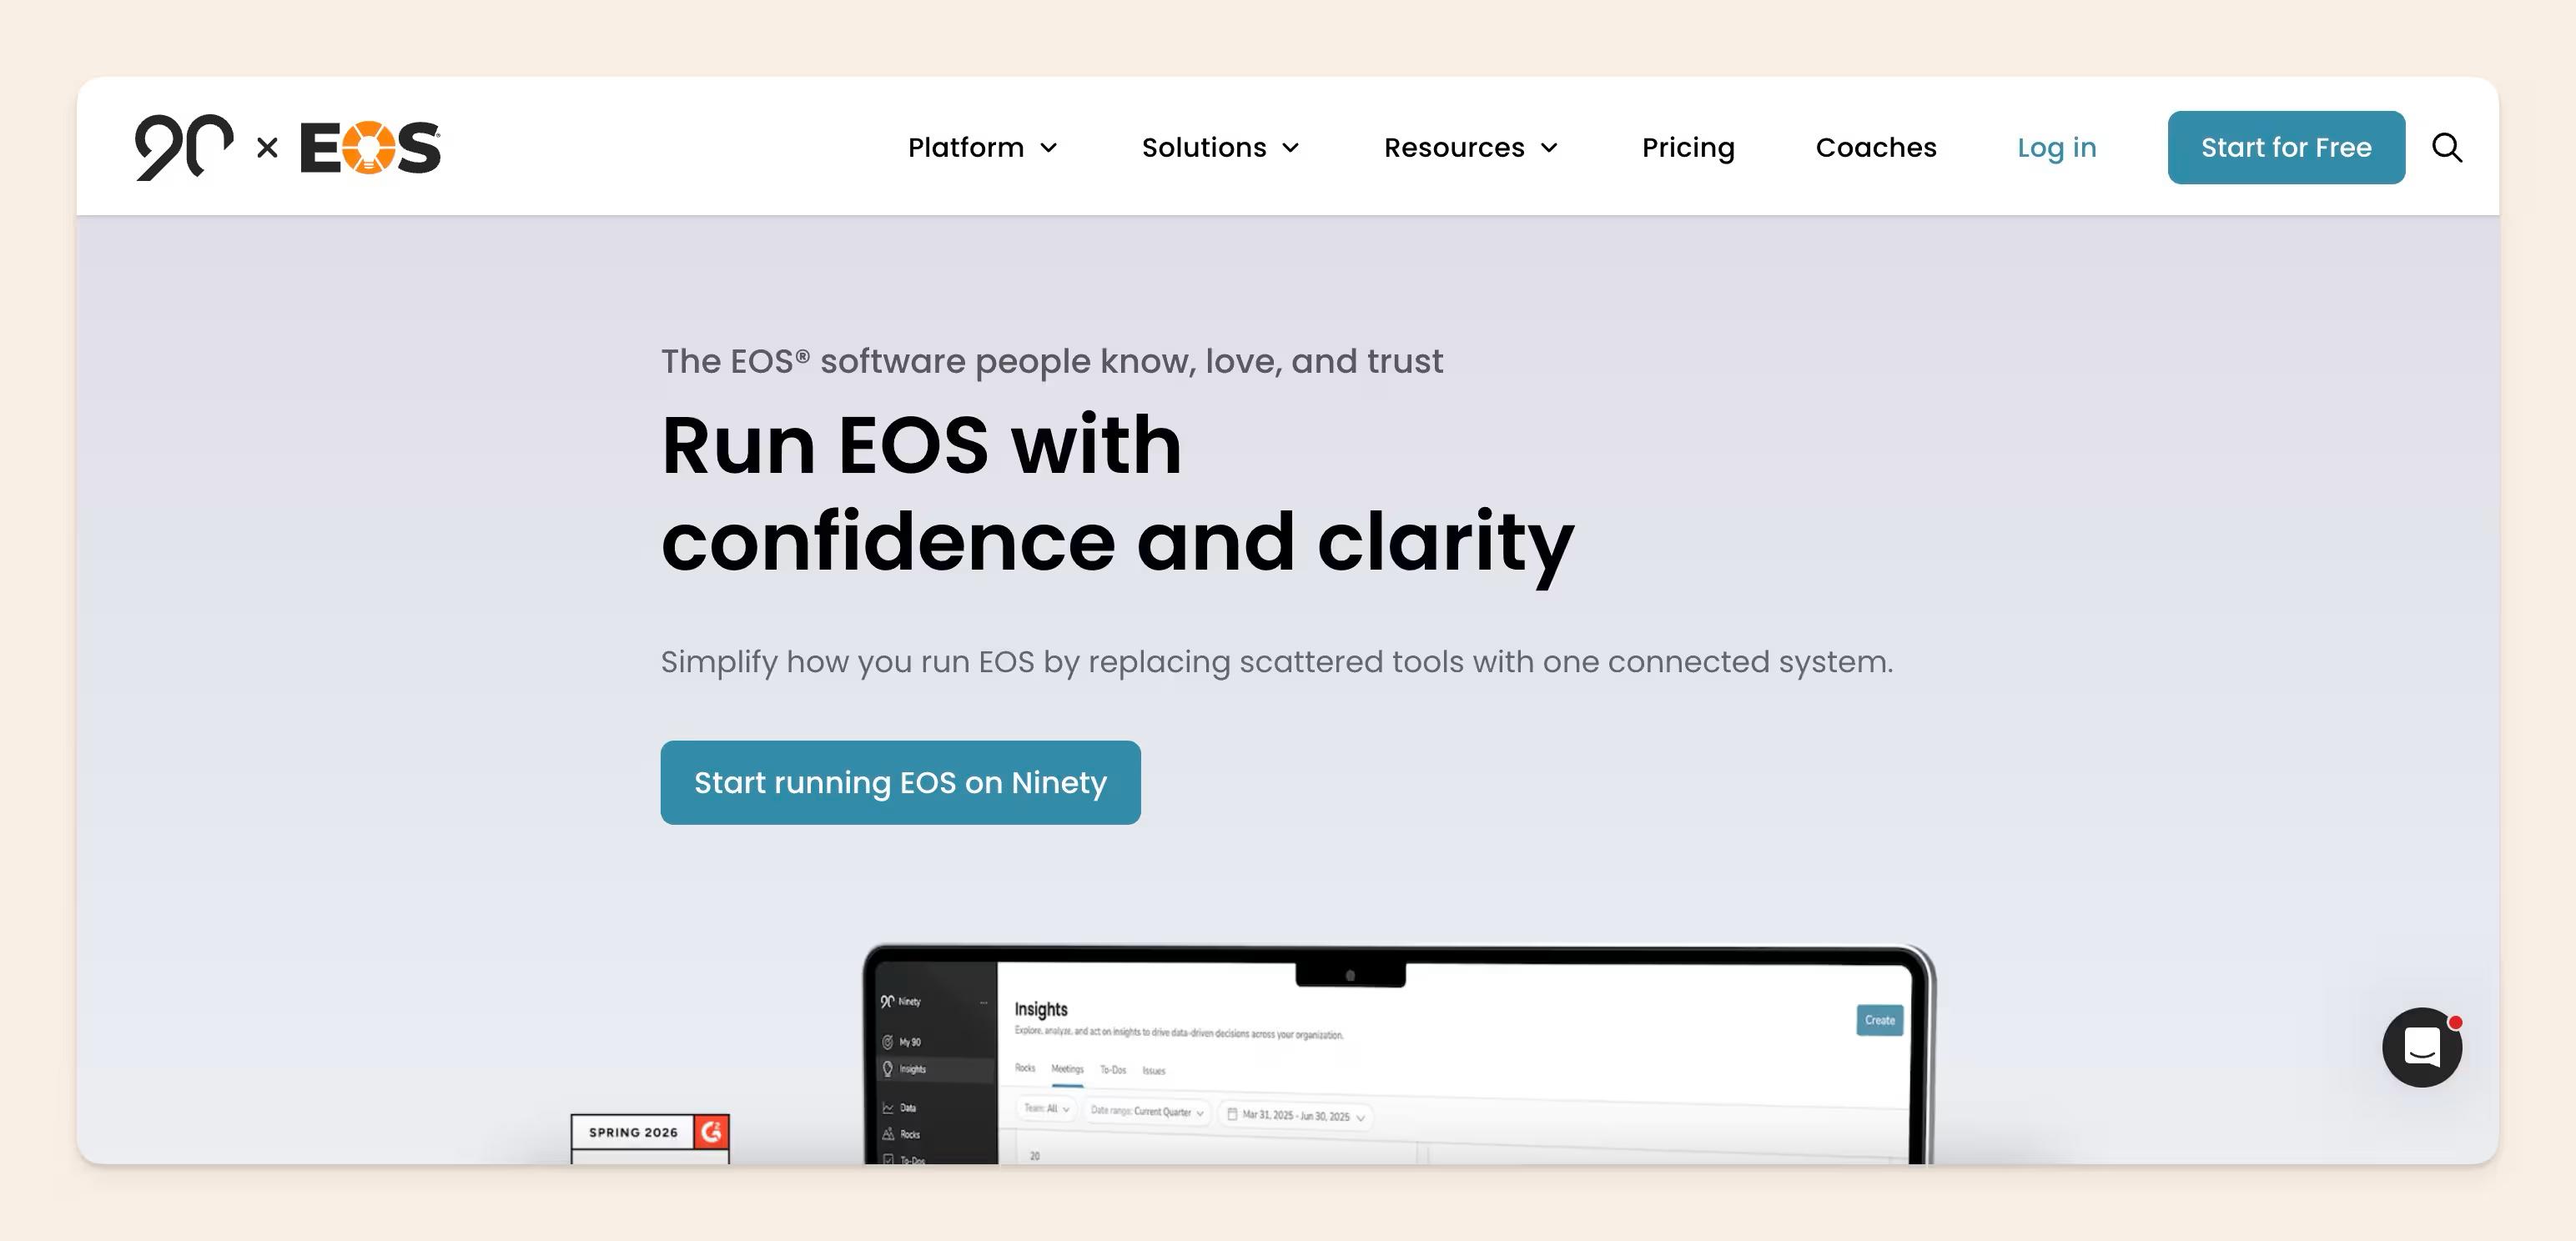Select the To-Dos tab in Insights mockup

(1113, 1070)
